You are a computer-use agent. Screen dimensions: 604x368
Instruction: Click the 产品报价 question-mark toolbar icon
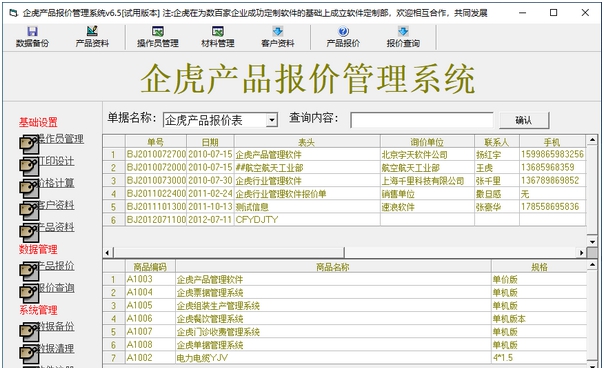(x=343, y=31)
